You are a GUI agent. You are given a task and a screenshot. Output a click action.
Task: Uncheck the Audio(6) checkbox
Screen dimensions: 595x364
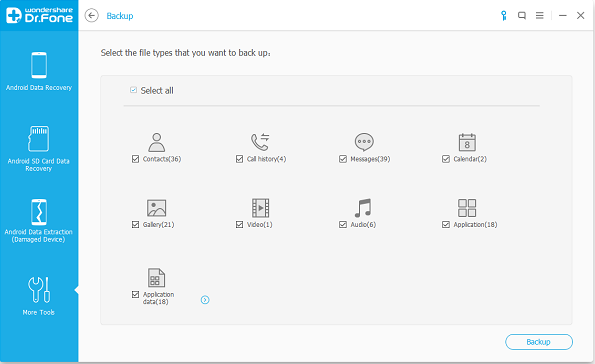343,225
